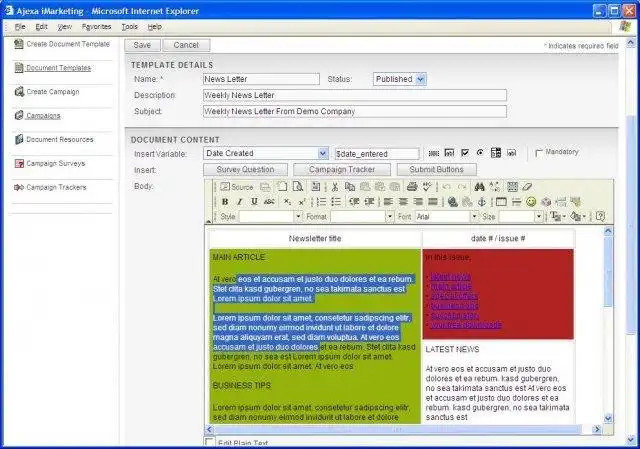Viewport: 640px width, 449px height.
Task: Open the Document Templates link
Action: point(58,68)
